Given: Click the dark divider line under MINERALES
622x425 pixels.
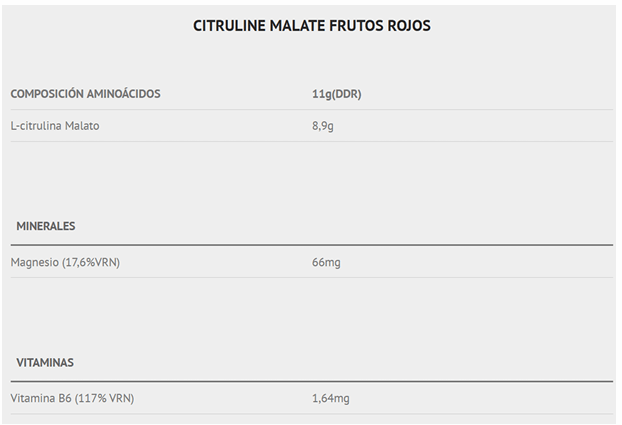Looking at the screenshot, I should 311,245.
